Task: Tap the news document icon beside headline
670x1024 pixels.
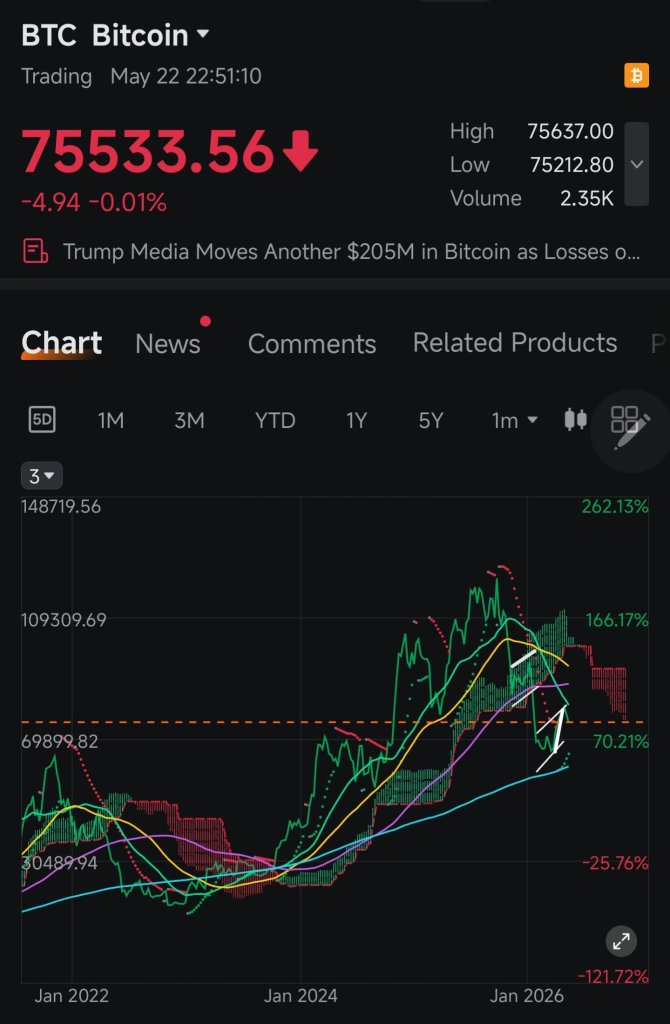Action: click(x=35, y=251)
